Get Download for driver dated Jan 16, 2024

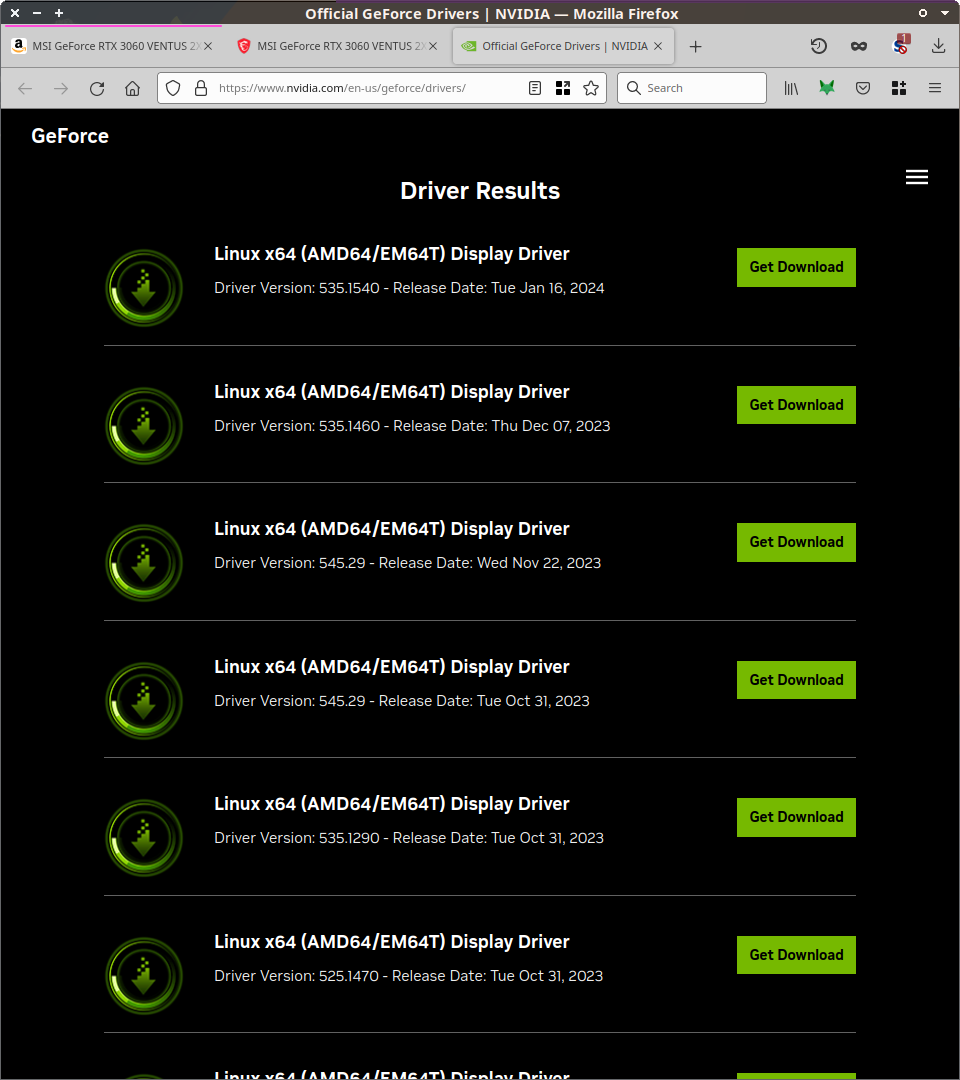796,267
